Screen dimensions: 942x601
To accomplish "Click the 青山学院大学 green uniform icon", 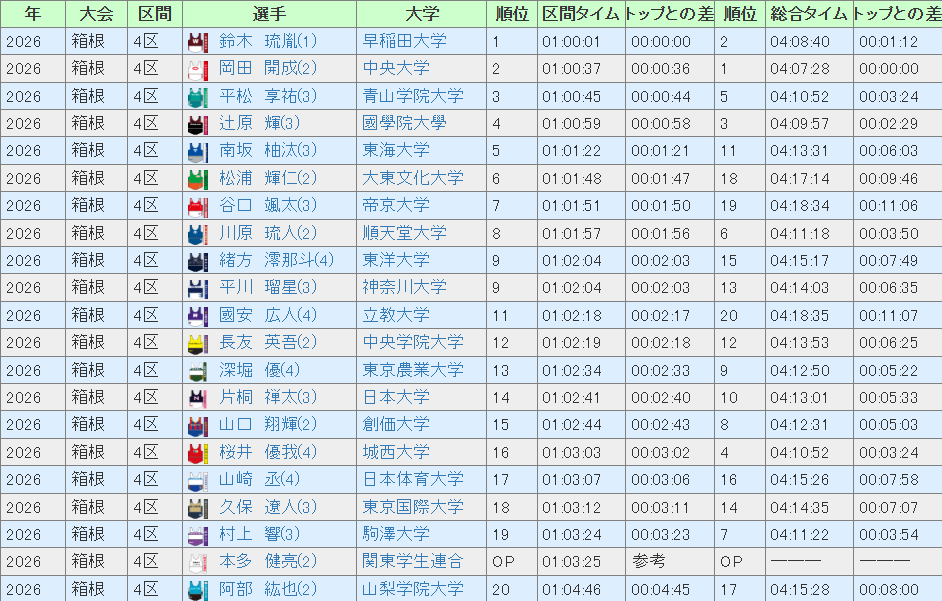I will (x=197, y=97).
